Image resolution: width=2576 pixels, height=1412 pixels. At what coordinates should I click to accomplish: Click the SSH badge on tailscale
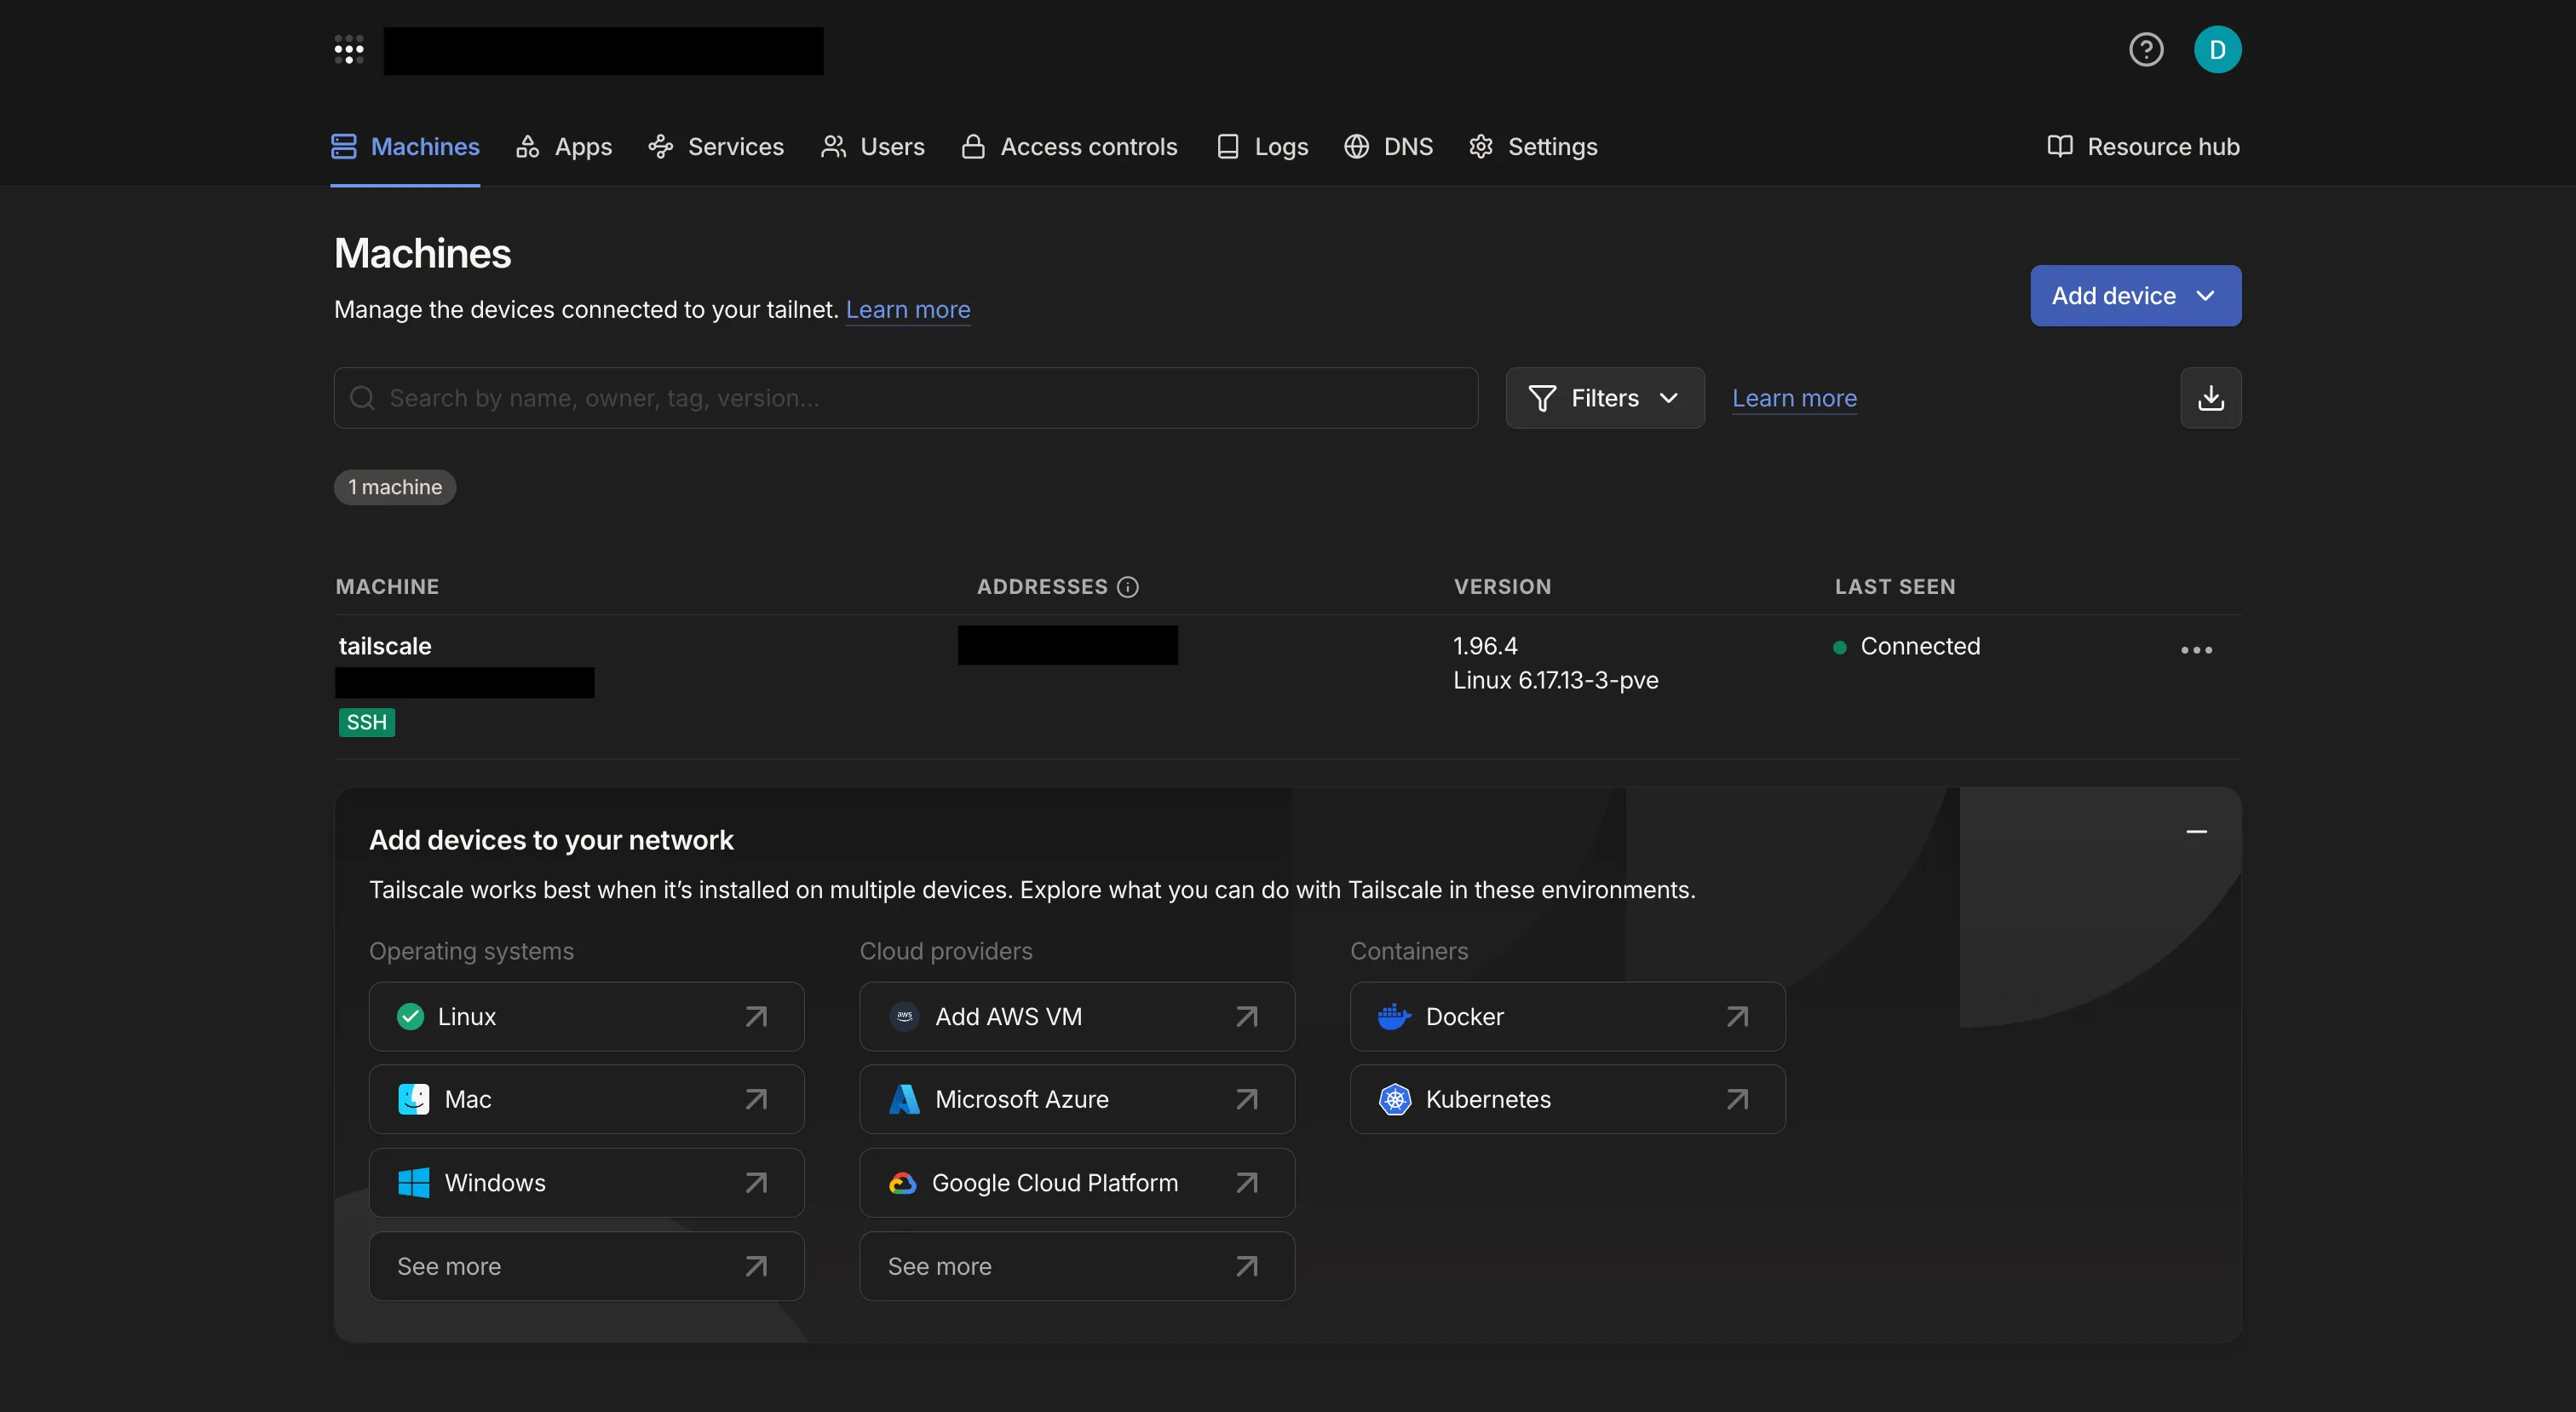click(367, 722)
